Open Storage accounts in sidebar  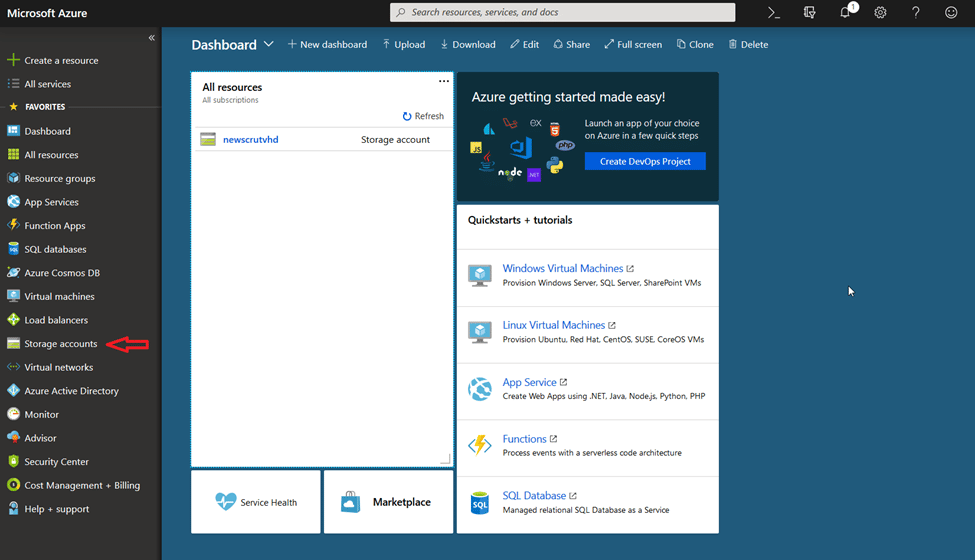[60, 344]
